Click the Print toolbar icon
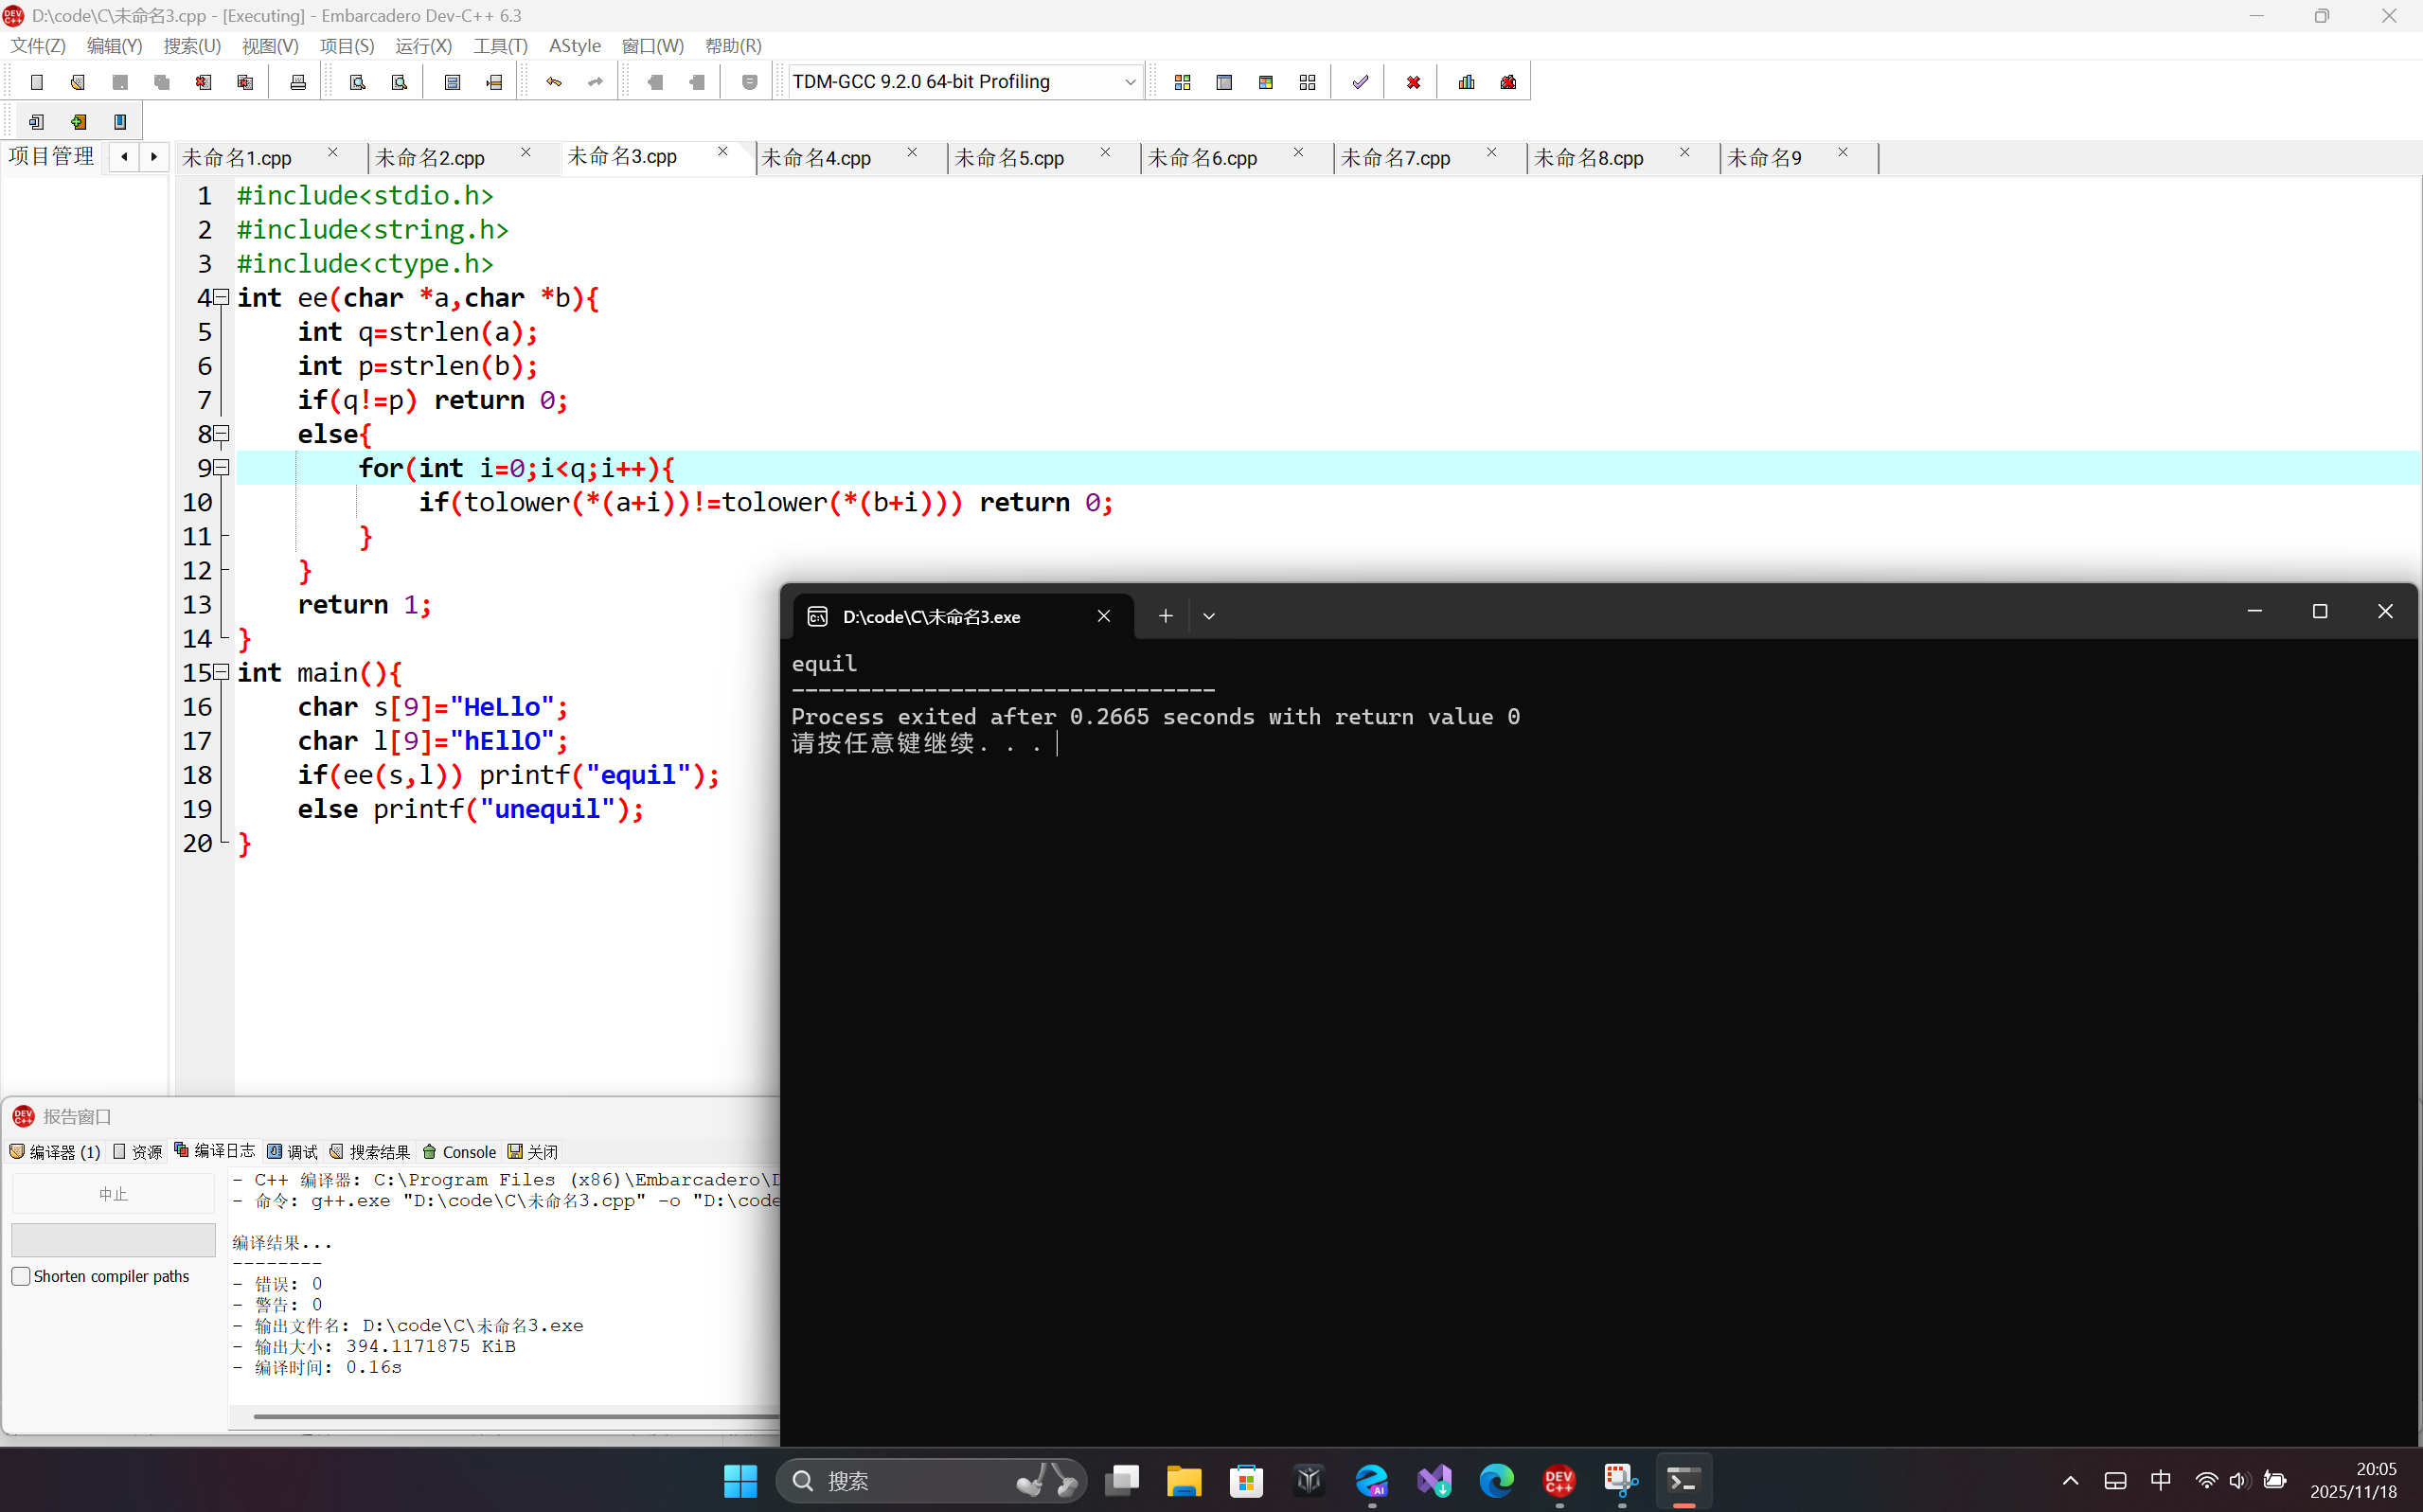 tap(297, 82)
